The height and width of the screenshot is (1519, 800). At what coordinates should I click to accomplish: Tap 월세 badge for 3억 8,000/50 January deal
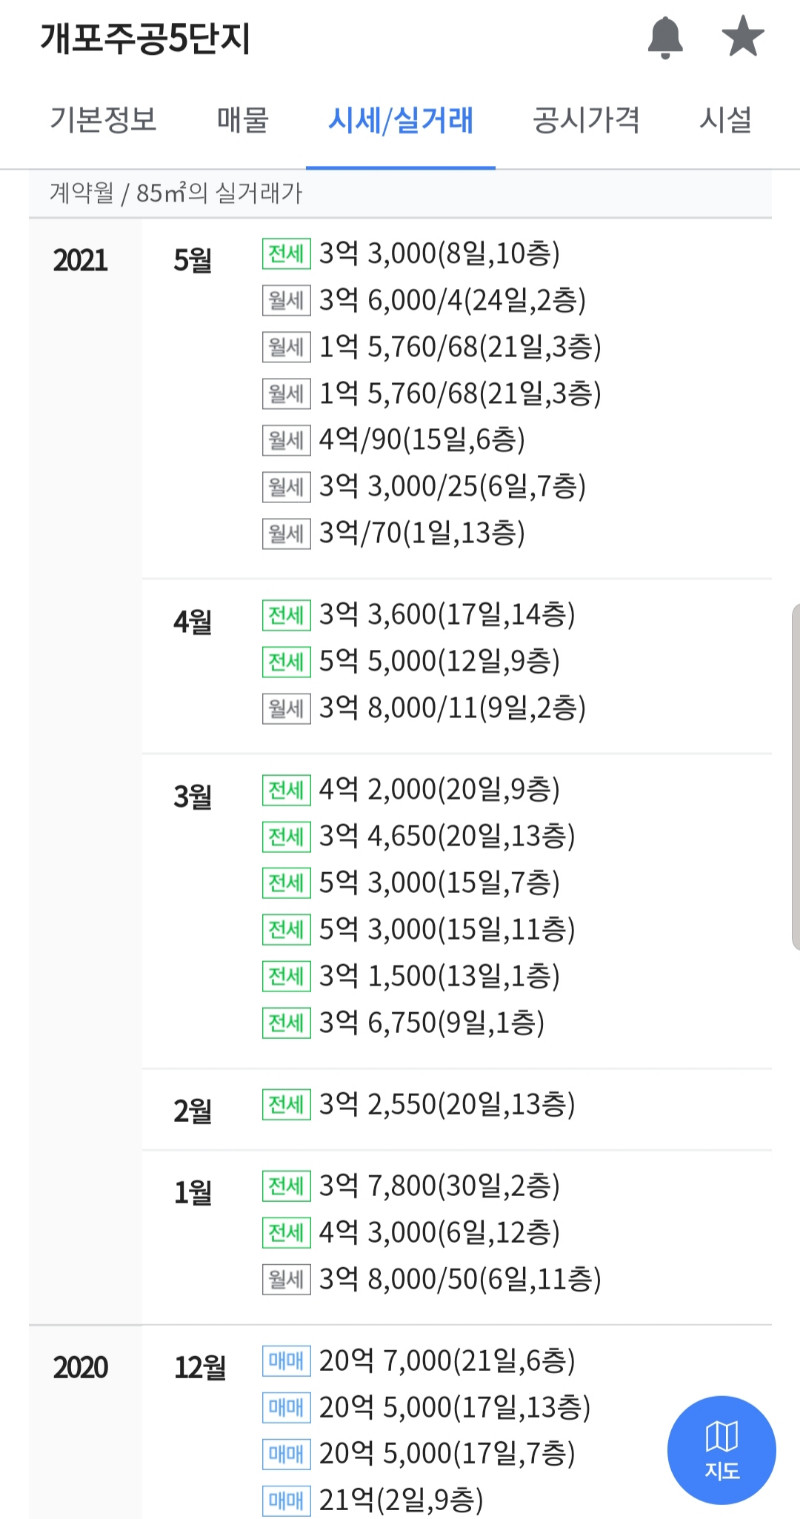pos(285,1278)
